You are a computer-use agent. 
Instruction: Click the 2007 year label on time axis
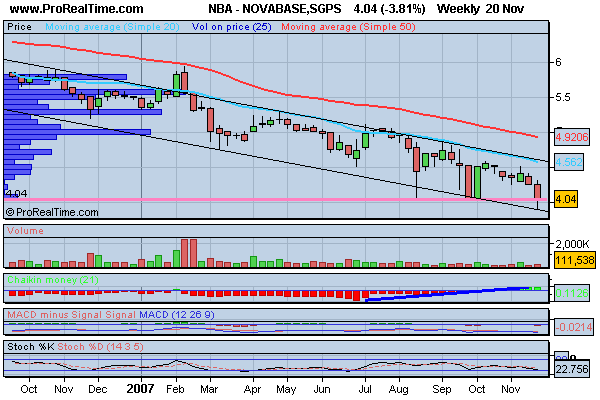tap(140, 389)
